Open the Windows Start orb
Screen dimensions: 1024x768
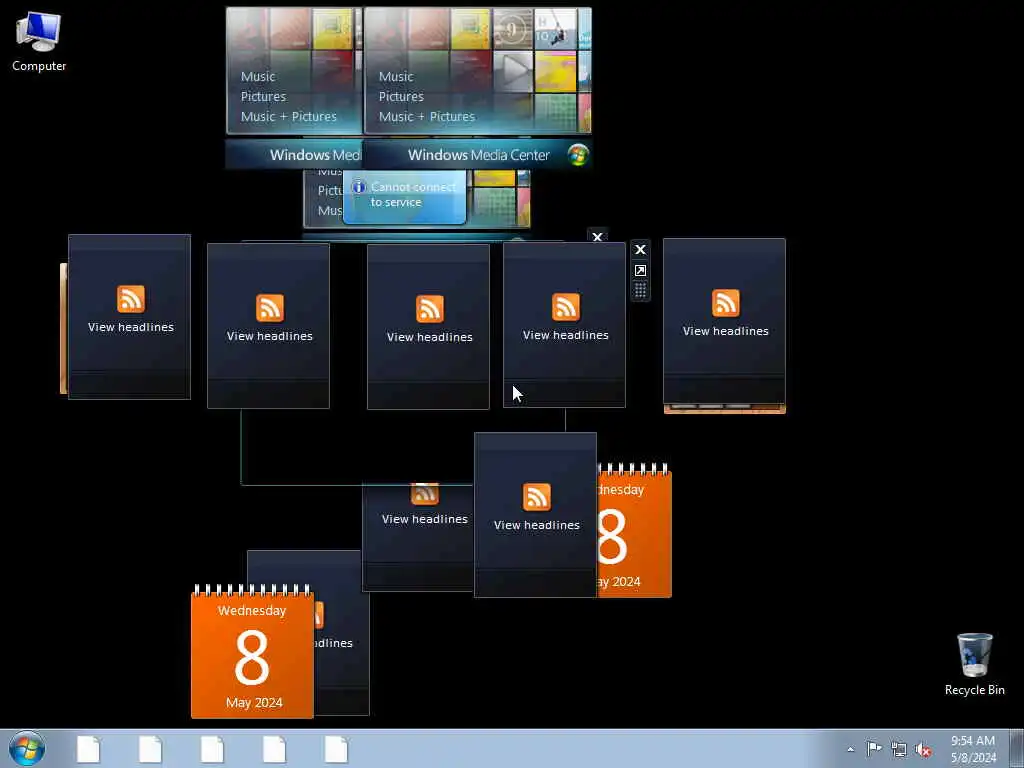click(27, 748)
